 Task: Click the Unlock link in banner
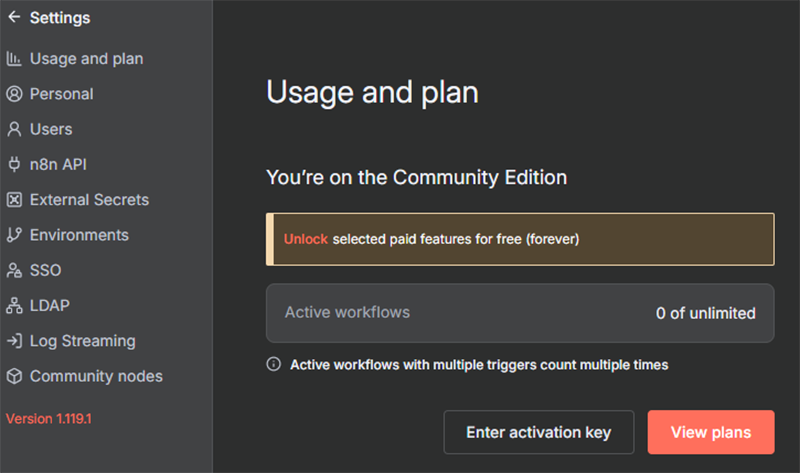(306, 239)
